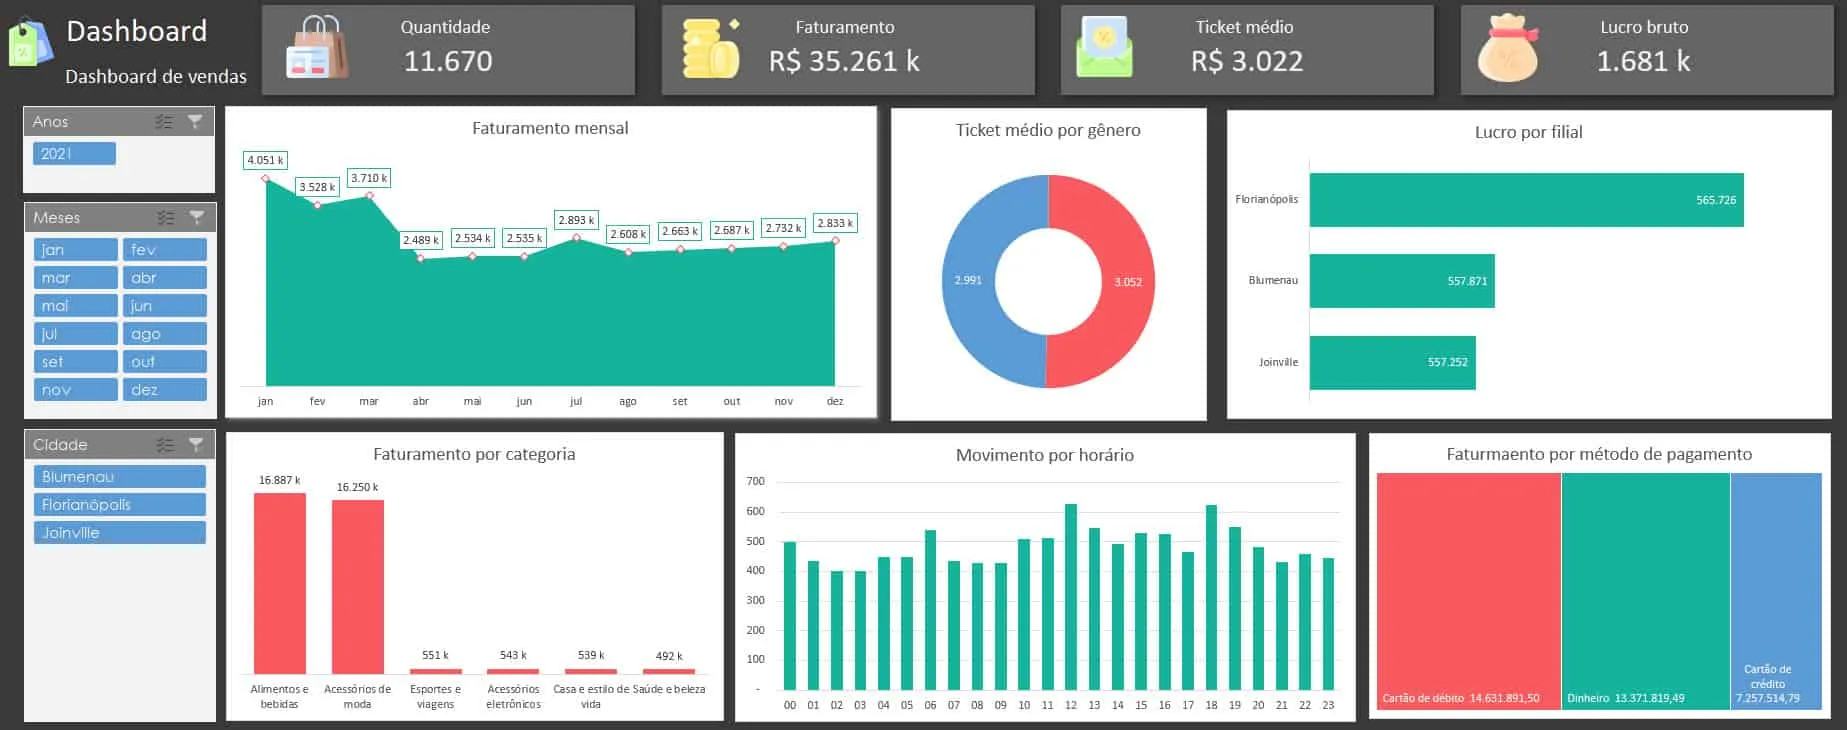Select Florianópolis in the Cidade slicer
The width and height of the screenshot is (1847, 730).
click(x=120, y=505)
